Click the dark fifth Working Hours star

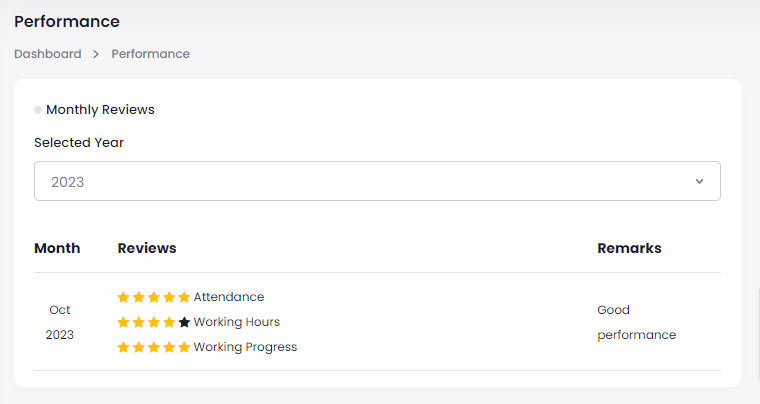point(184,322)
